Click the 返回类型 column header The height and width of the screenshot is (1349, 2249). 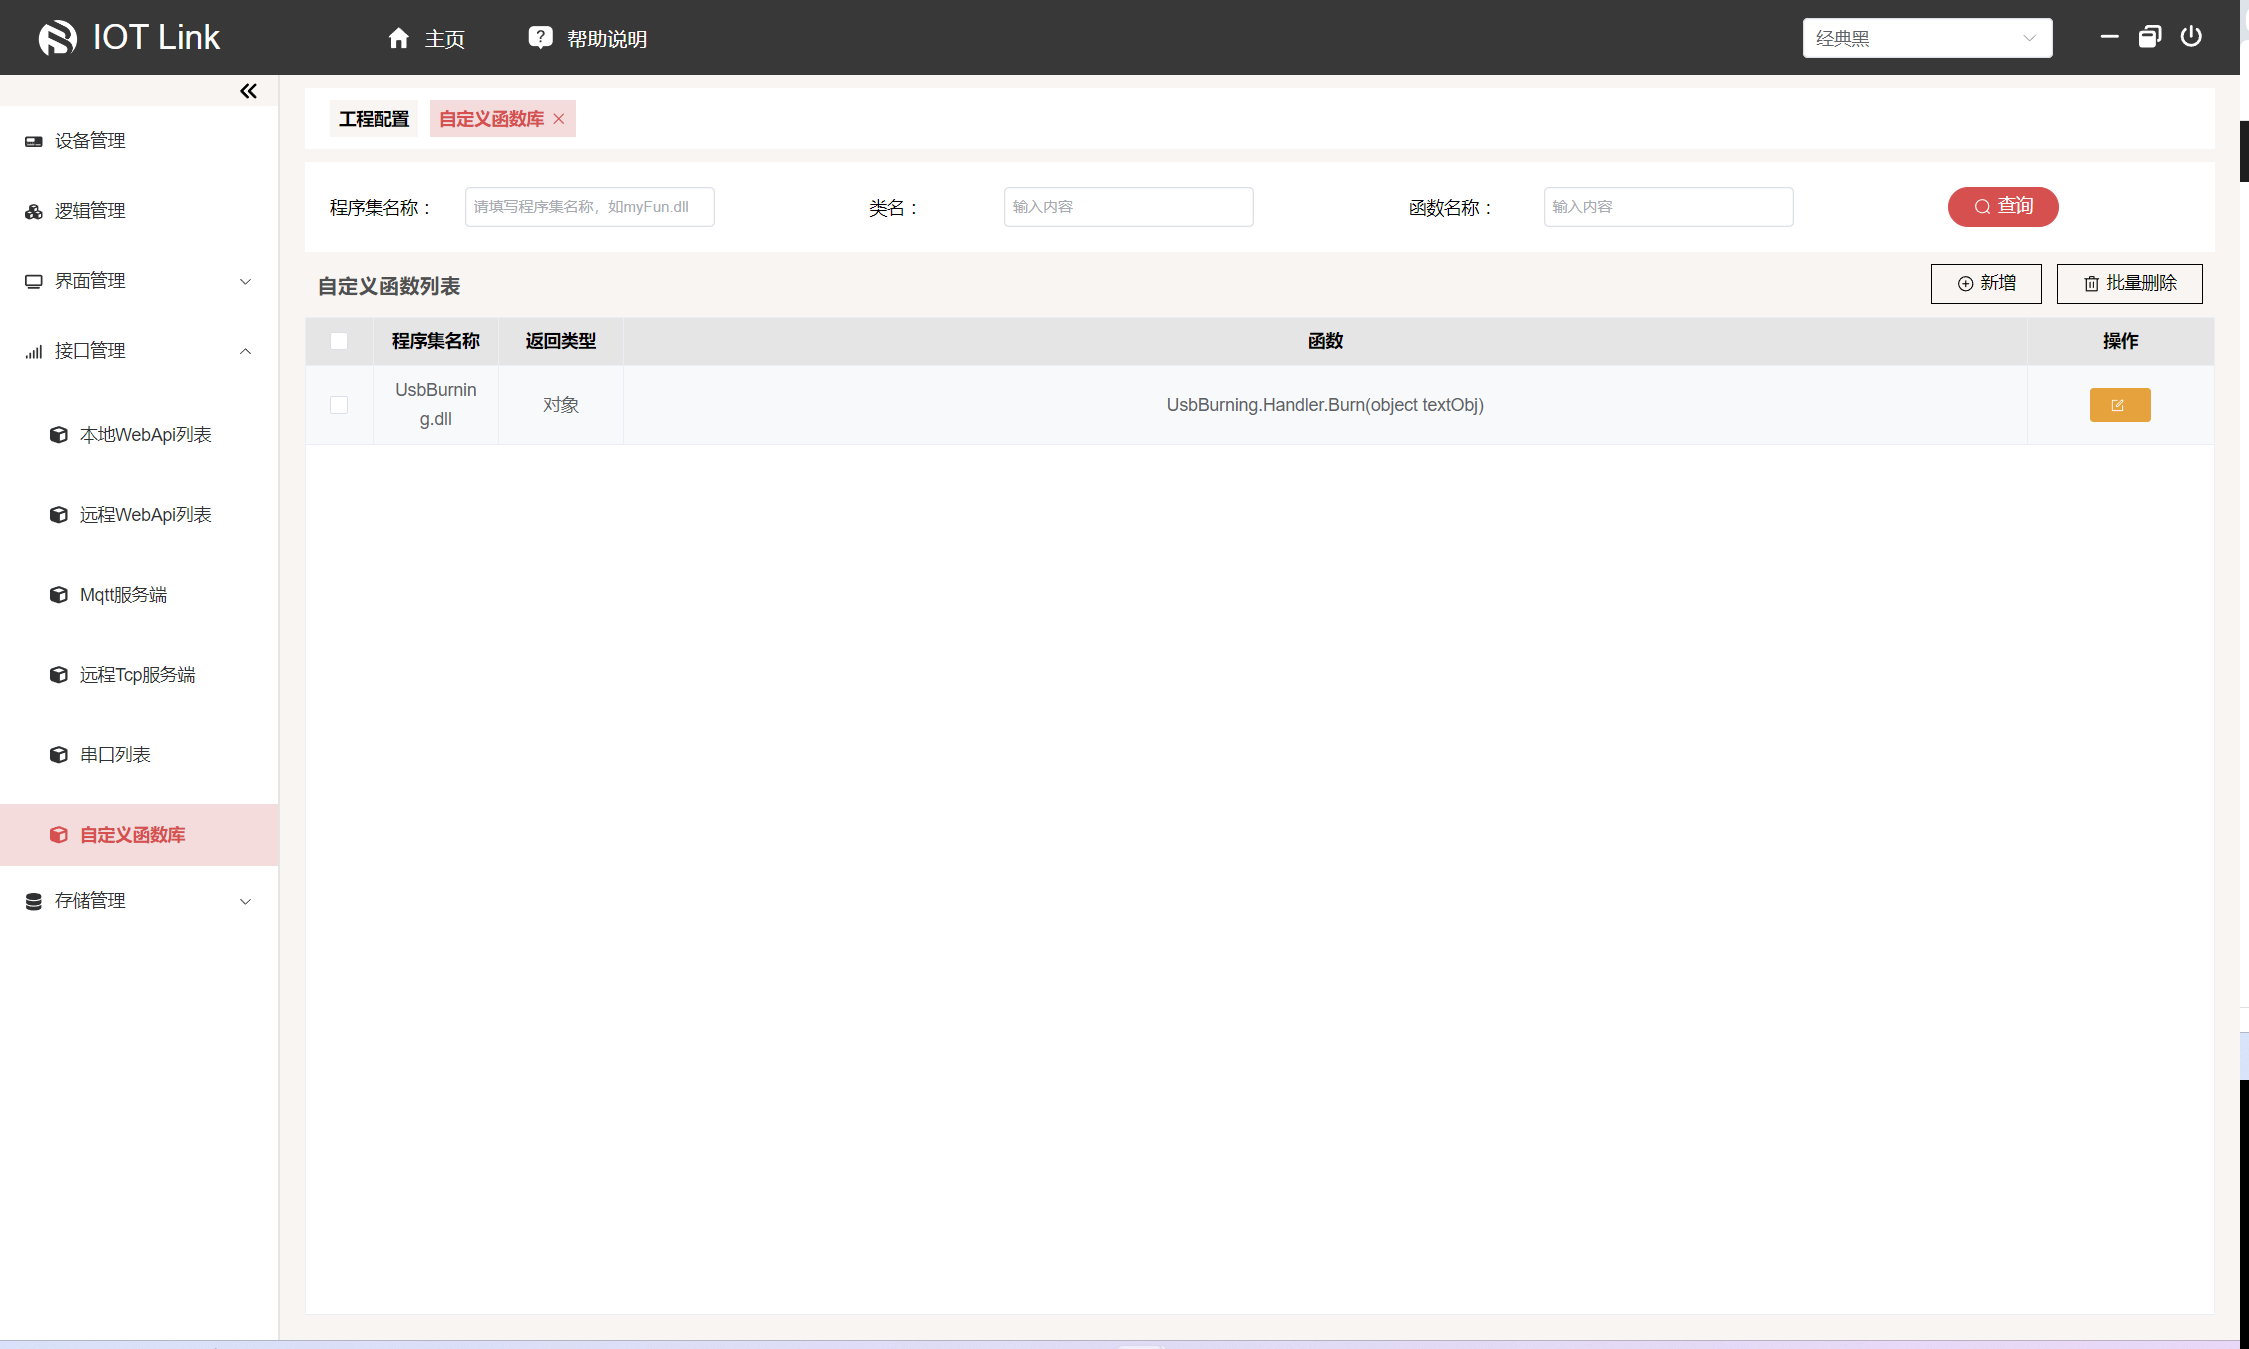pyautogui.click(x=561, y=341)
